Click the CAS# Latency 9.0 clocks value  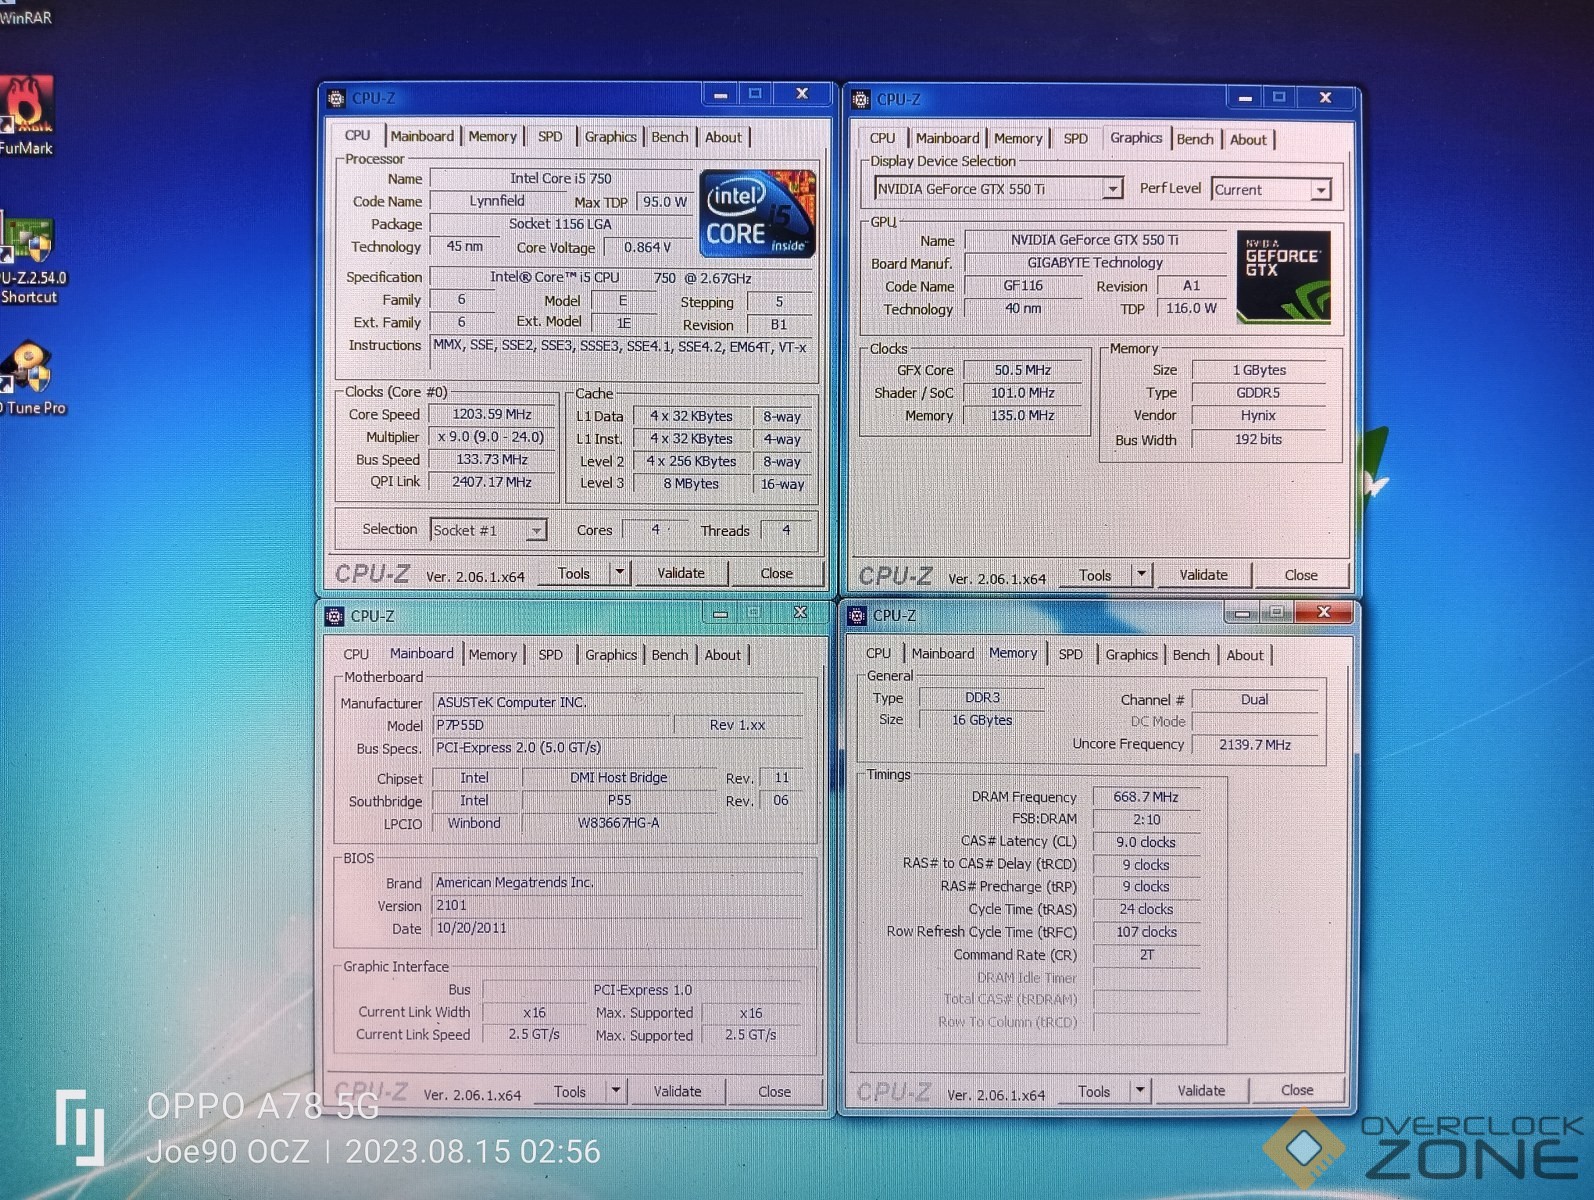click(1146, 842)
